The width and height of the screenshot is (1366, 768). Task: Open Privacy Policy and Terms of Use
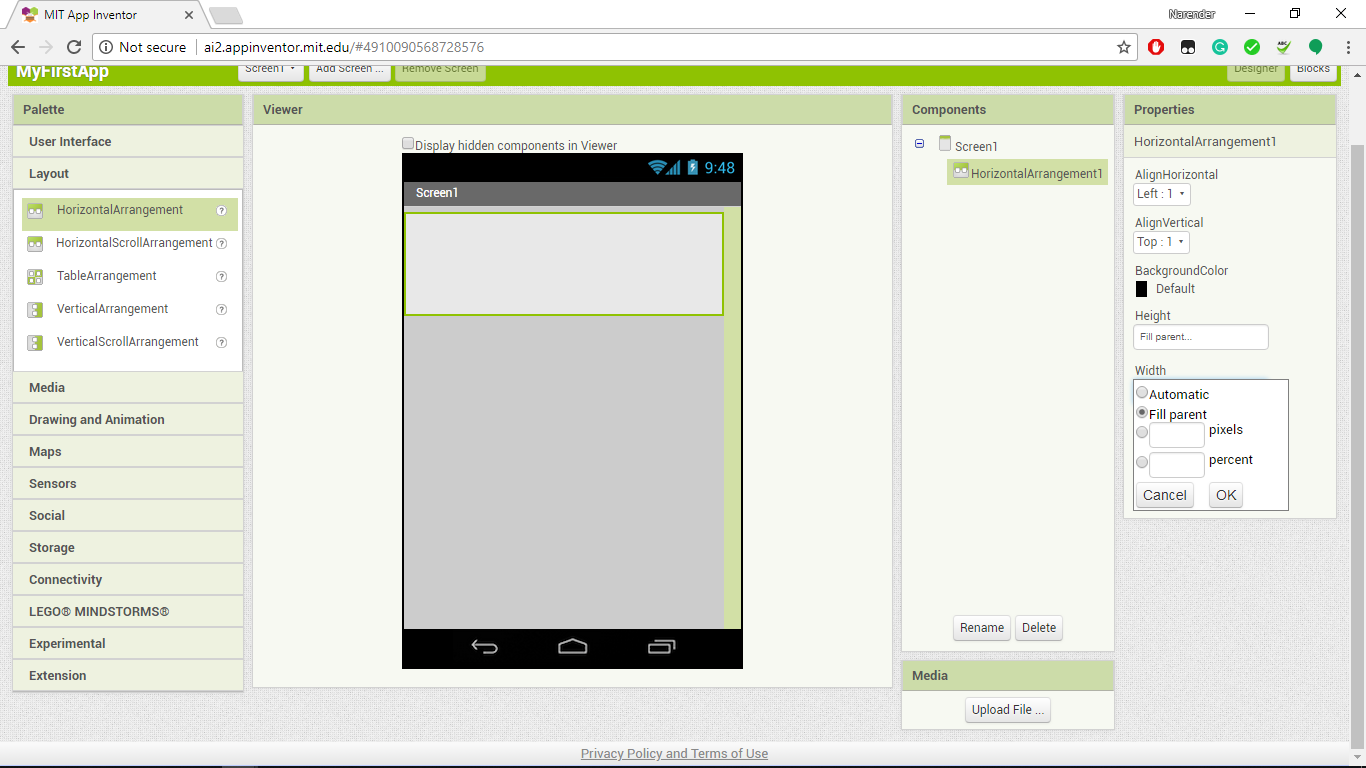pyautogui.click(x=674, y=754)
